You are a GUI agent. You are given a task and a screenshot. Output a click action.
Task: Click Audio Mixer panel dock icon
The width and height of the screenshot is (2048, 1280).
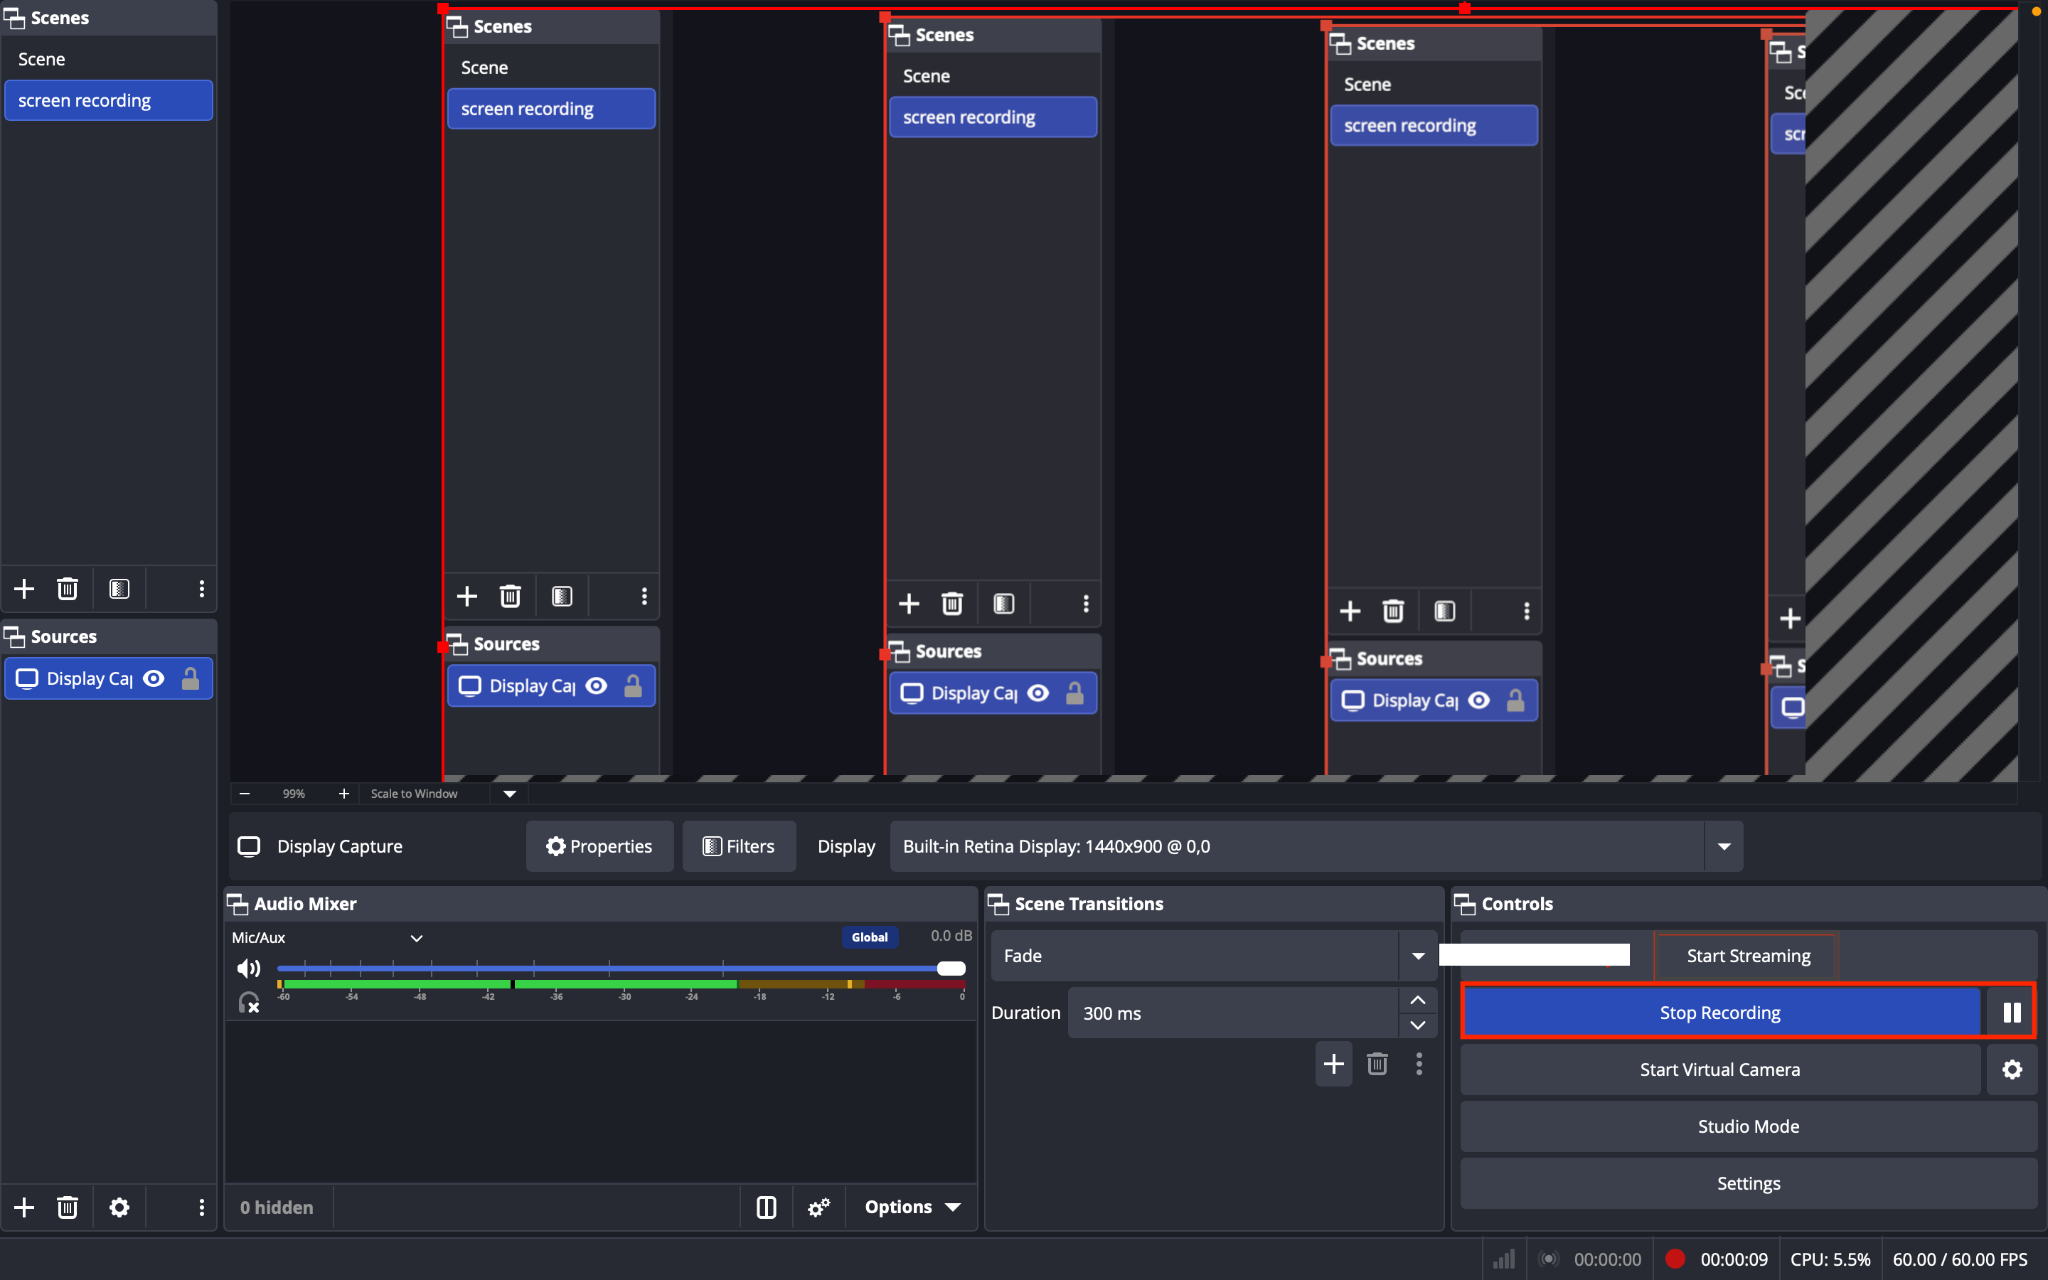point(238,904)
